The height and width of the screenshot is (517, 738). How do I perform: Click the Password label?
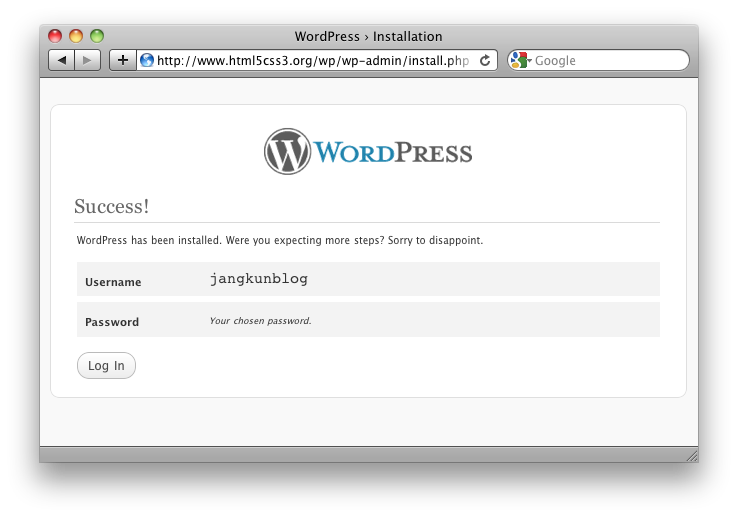(x=112, y=322)
